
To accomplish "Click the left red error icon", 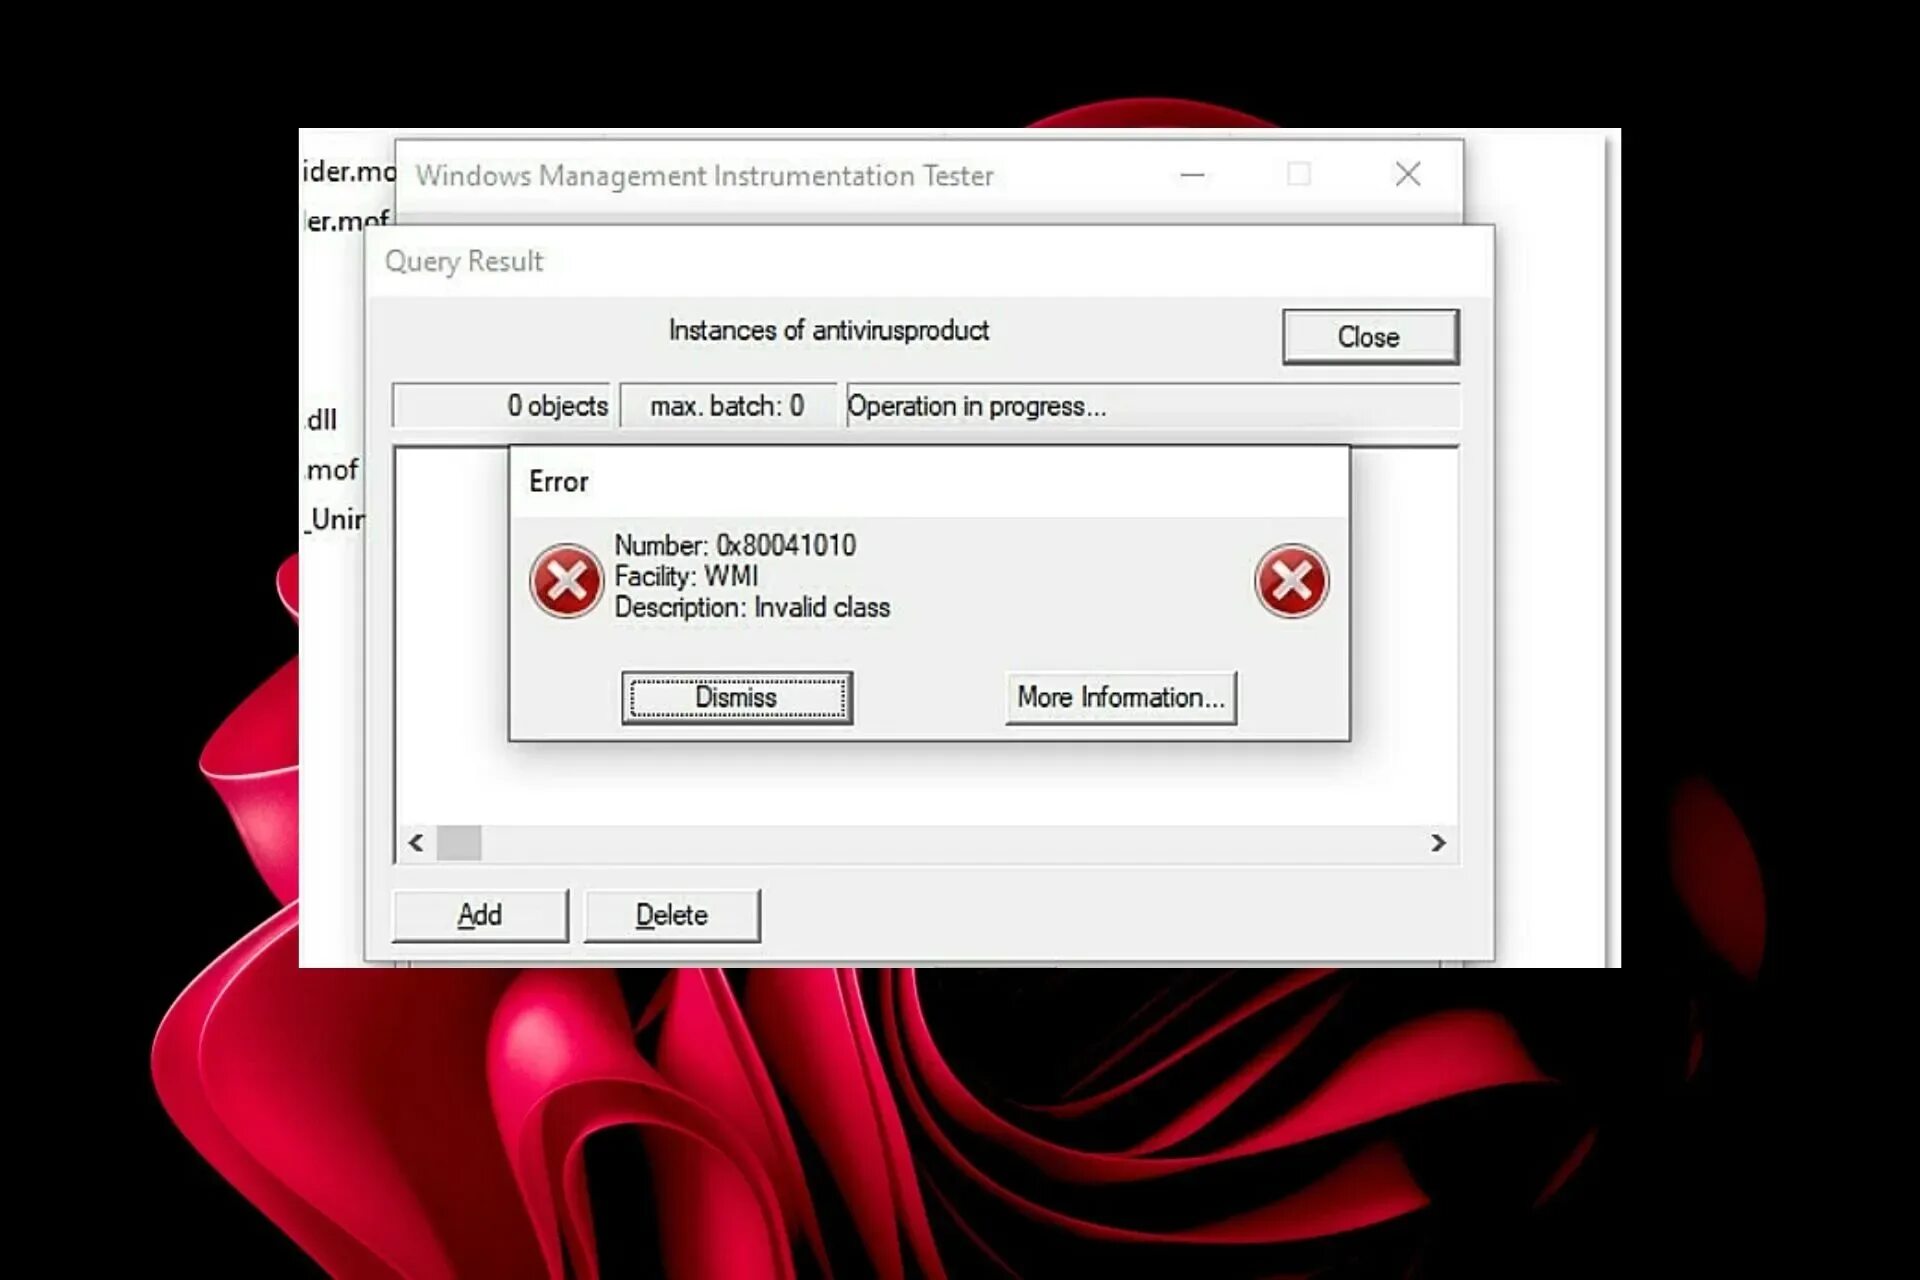I will (566, 581).
